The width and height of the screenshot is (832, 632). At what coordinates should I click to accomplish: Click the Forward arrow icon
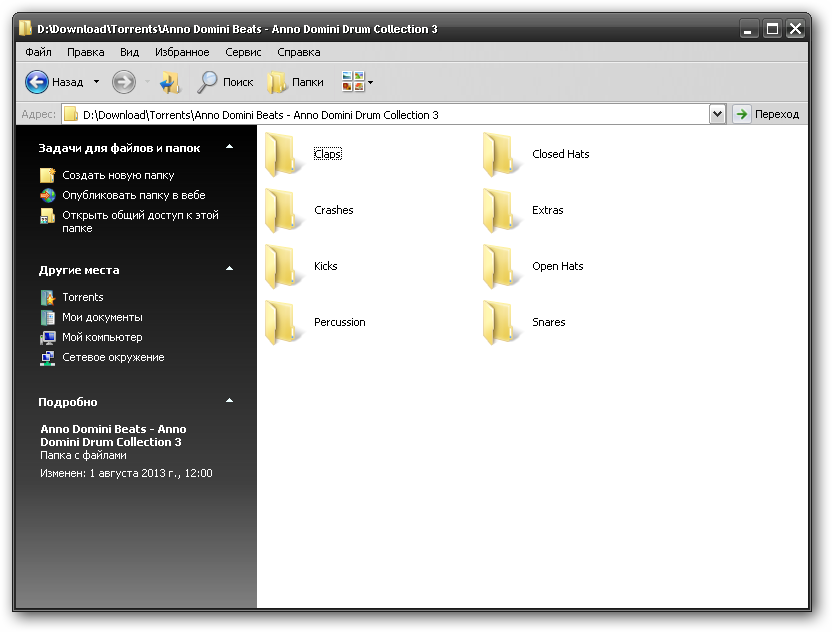[123, 82]
